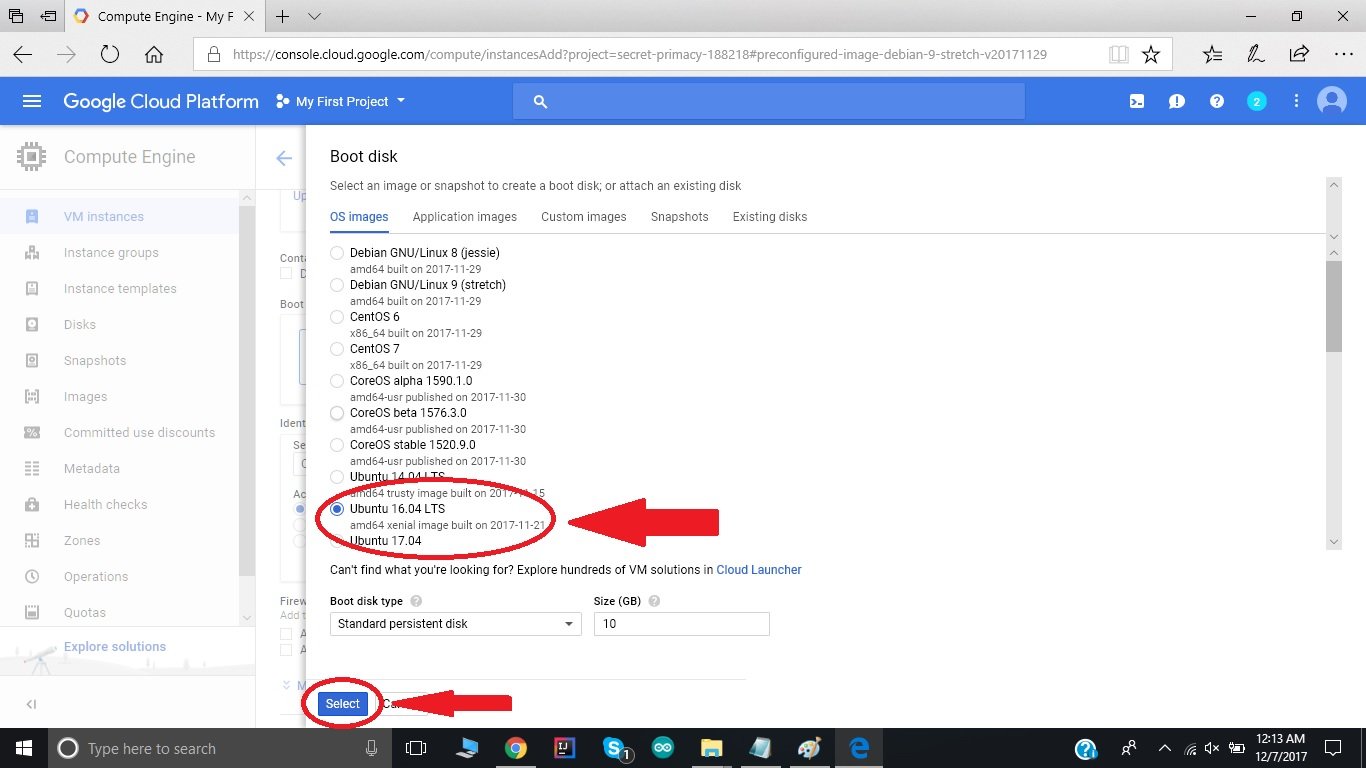Viewport: 1366px width, 768px height.
Task: Click the Size (GB) input field
Action: 682,624
